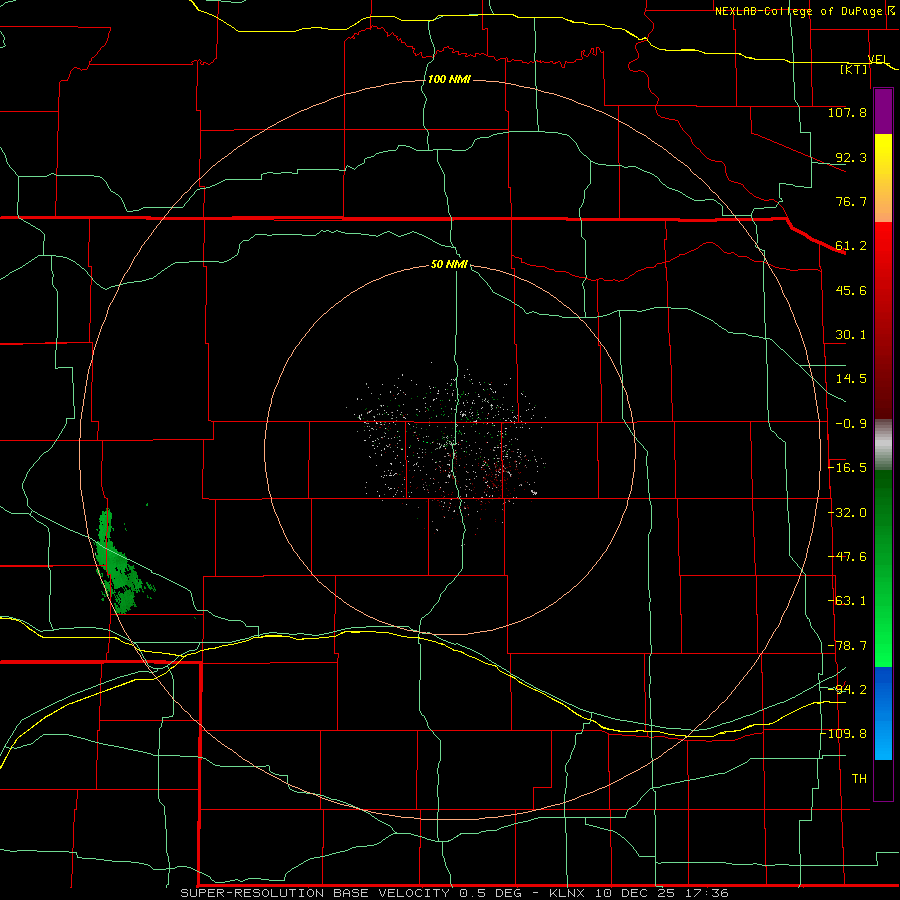Click the purple band of the color bar
Viewport: 900px width, 900px height.
[x=883, y=112]
